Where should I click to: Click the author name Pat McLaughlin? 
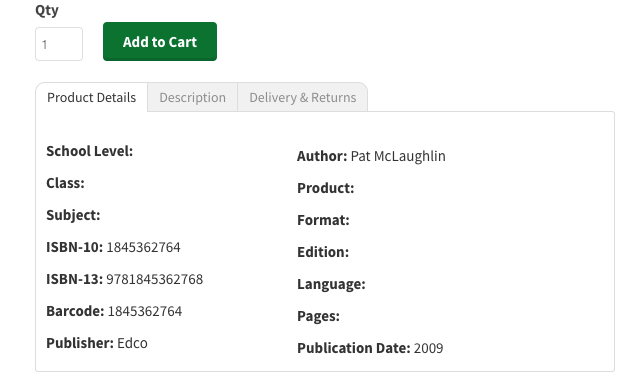pyautogui.click(x=398, y=156)
